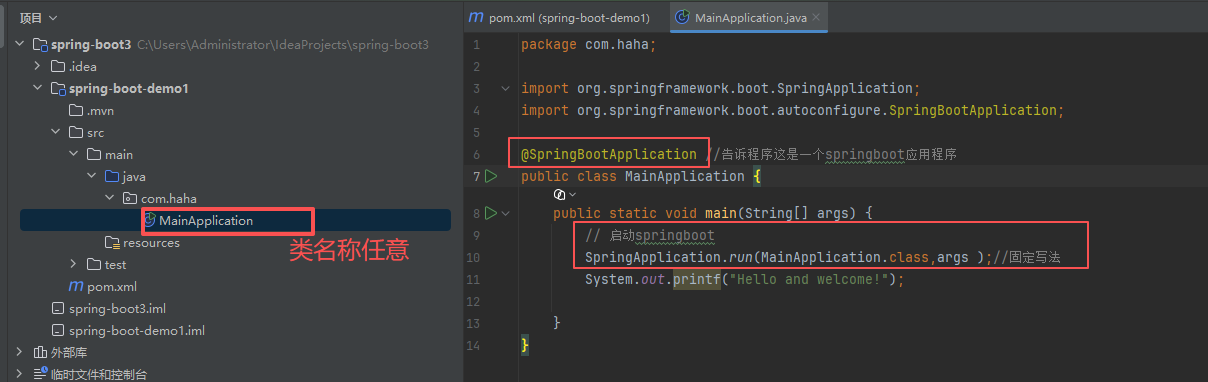
Task: Collapse the spring-boot-demo1 module chevron
Action: pyautogui.click(x=38, y=88)
